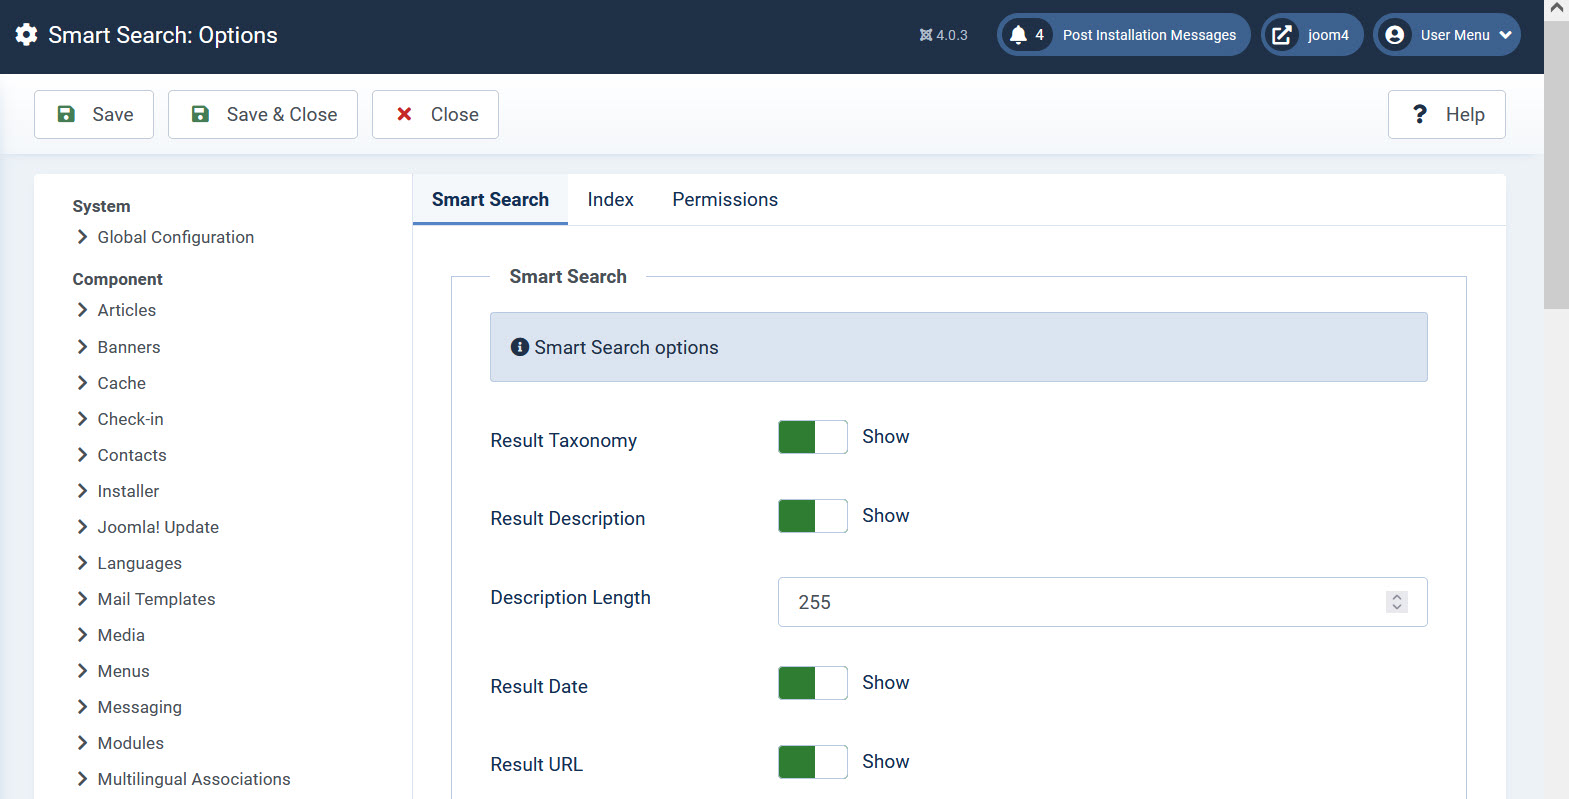Click the red X Close icon
The width and height of the screenshot is (1569, 799).
point(404,114)
